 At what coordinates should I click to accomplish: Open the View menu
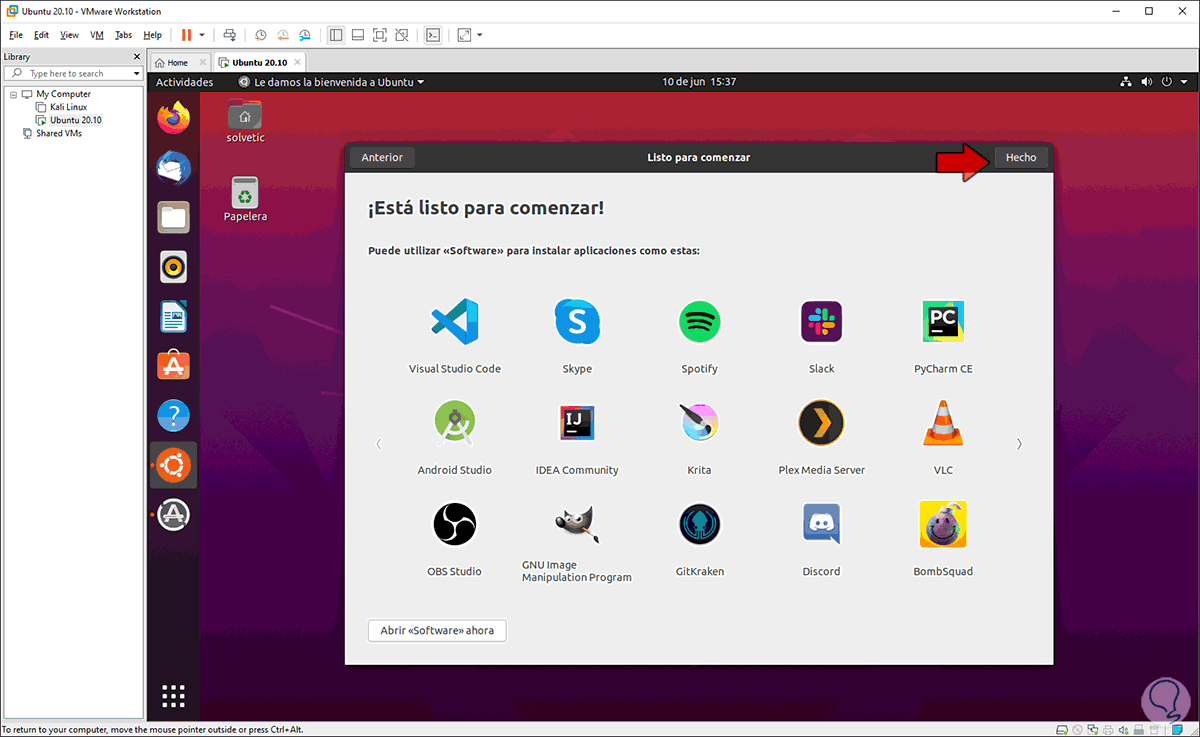(x=69, y=34)
